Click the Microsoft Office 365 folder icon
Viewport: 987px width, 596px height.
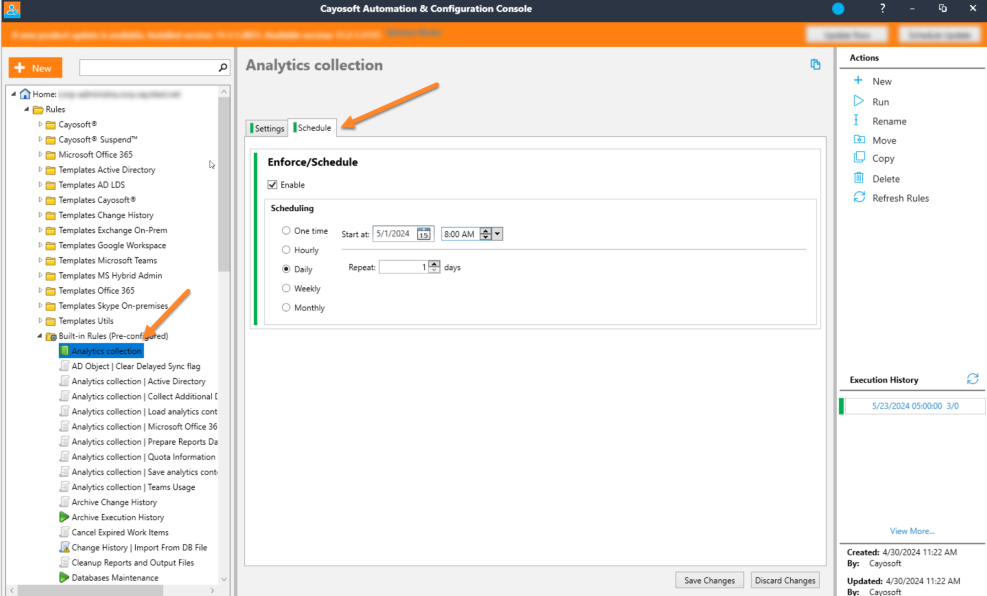click(x=51, y=155)
